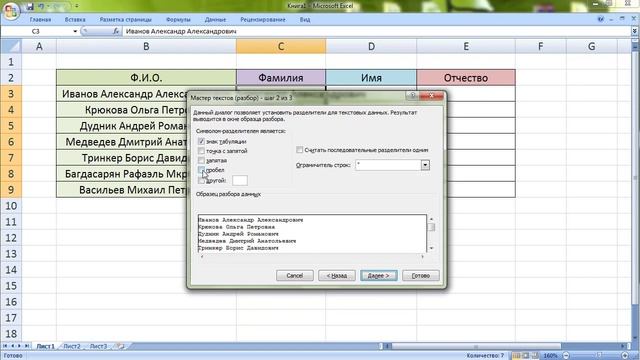Open the Вид ribbon tab
Screen dimensions: 640x360
305,20
